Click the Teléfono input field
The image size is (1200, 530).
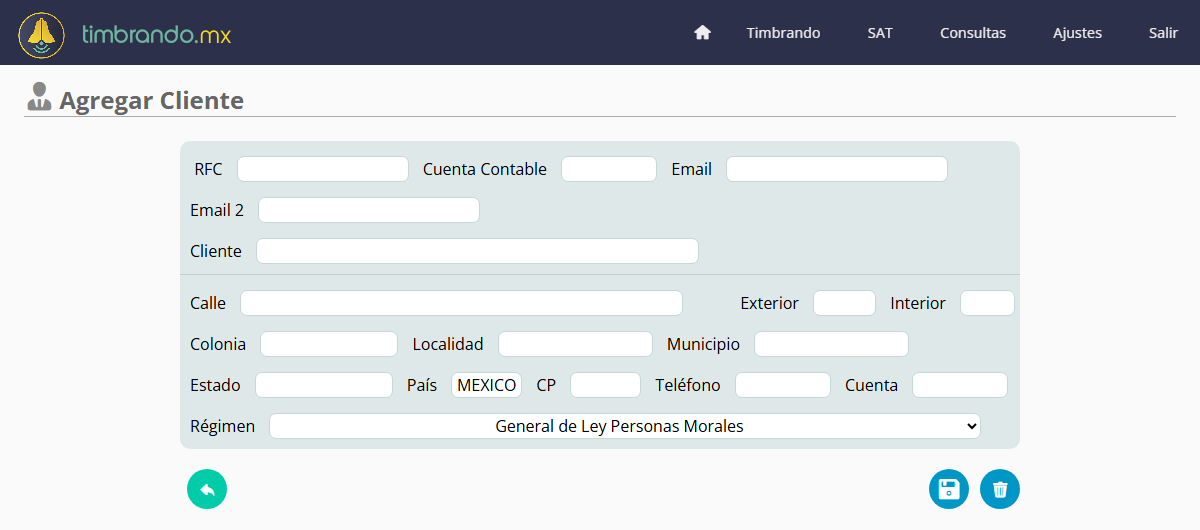coord(783,385)
